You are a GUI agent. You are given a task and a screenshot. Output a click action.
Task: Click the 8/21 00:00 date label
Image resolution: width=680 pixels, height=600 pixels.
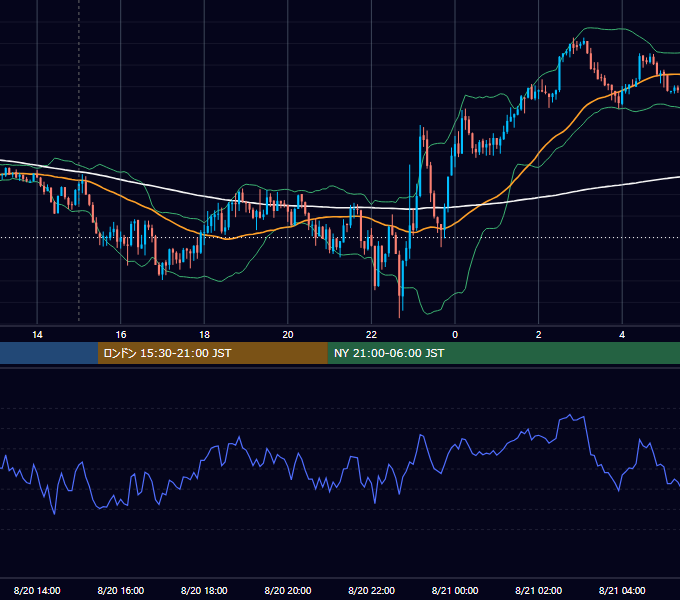click(x=455, y=590)
